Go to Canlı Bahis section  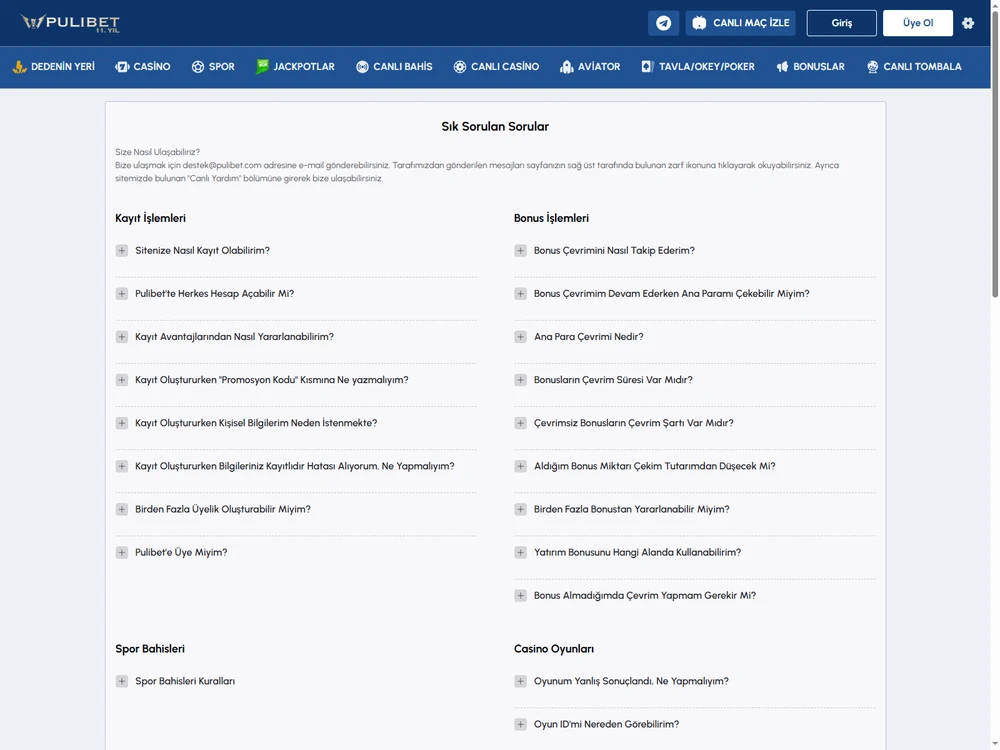[x=394, y=67]
